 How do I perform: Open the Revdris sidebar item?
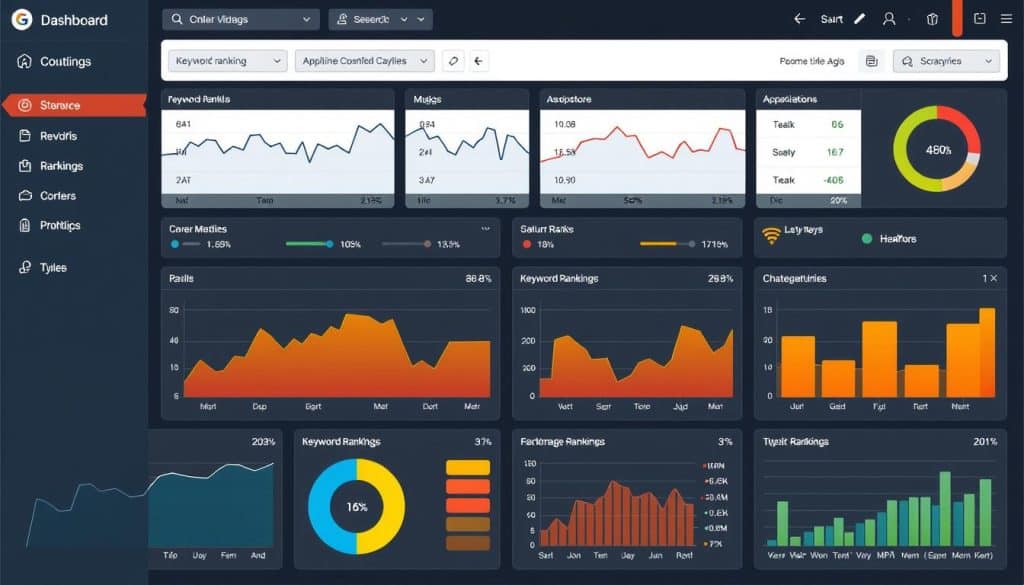58,136
